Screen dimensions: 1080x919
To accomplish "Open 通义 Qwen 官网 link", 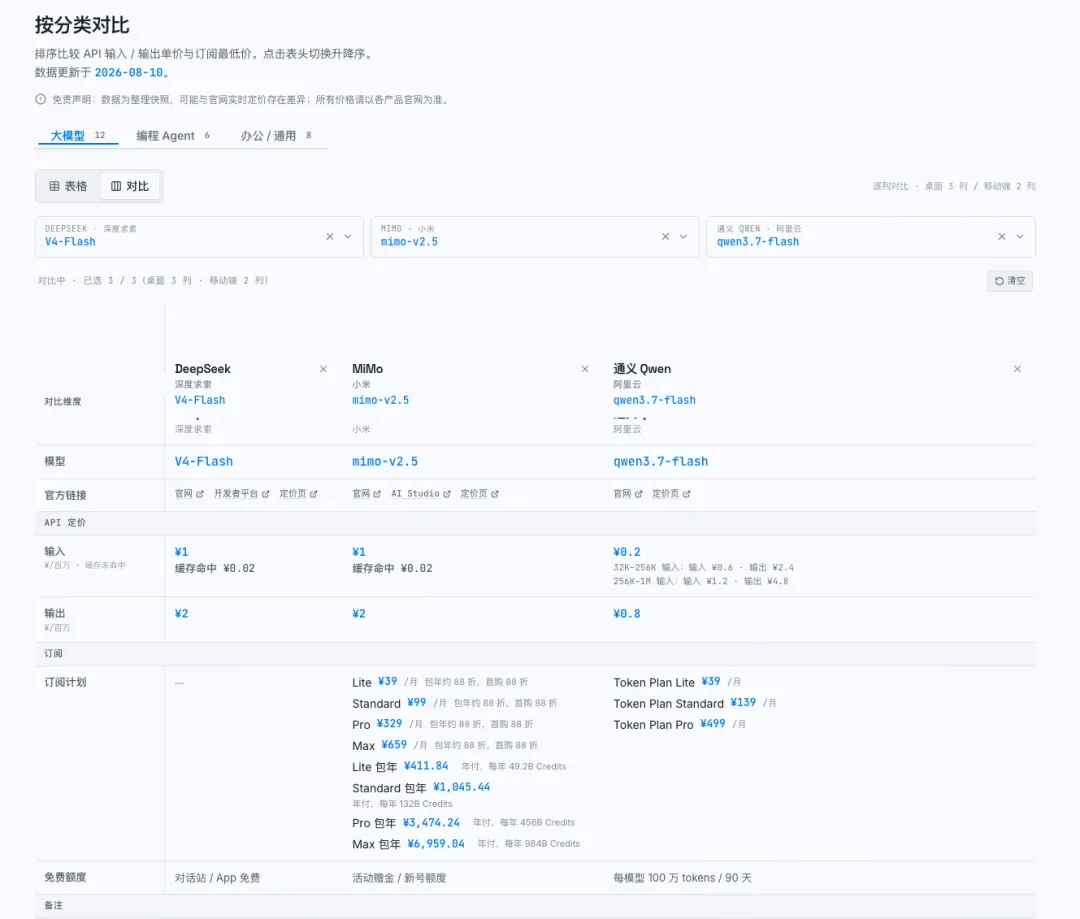I will click(x=627, y=494).
